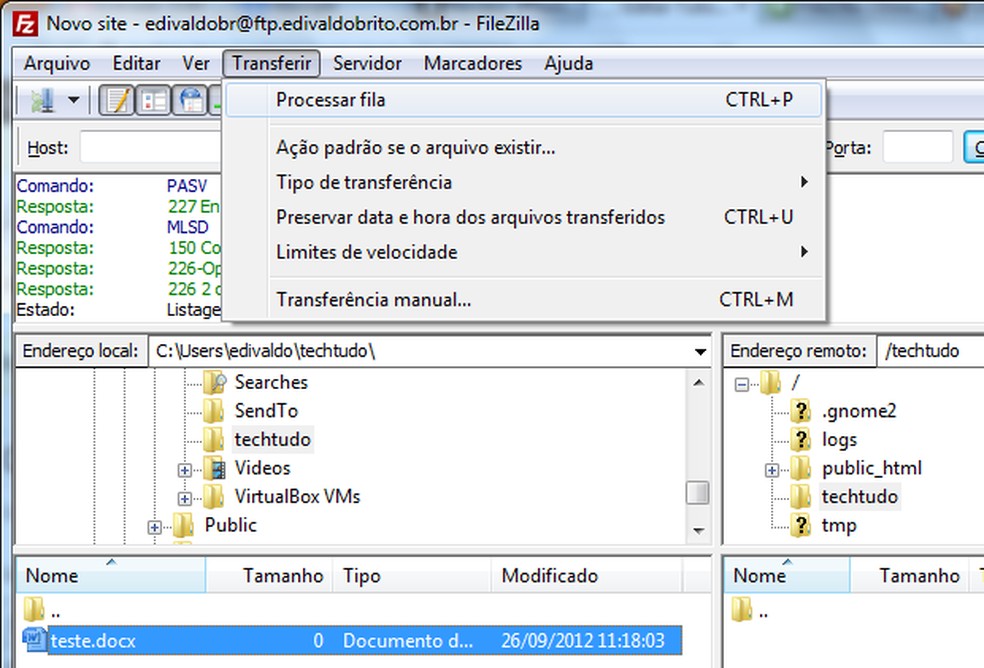
Task: Open the Arquivo menu
Action: pos(57,63)
